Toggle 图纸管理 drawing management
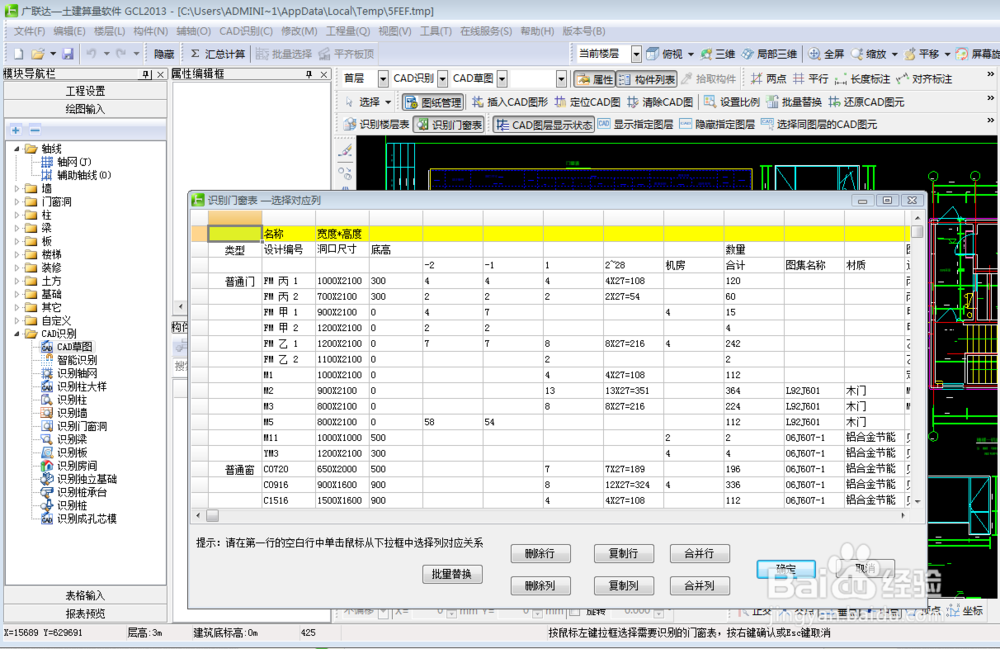The width and height of the screenshot is (1000, 649). pos(432,102)
